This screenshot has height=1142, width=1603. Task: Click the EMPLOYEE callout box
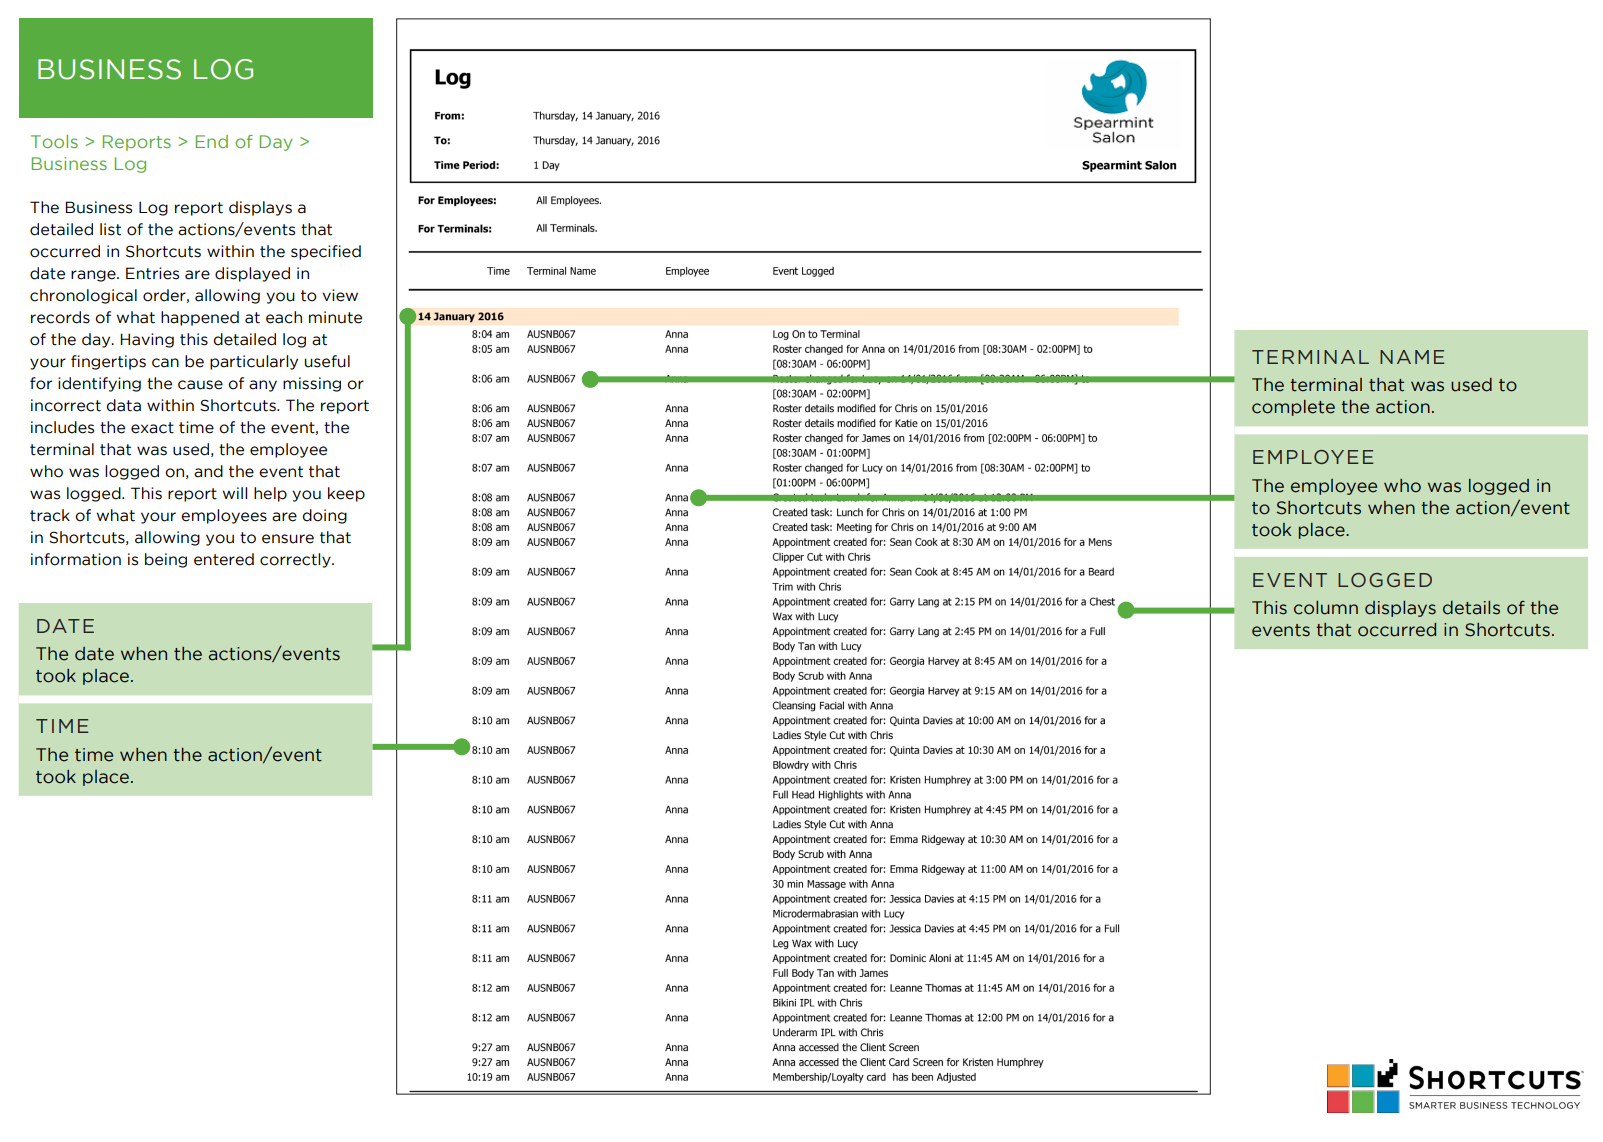pyautogui.click(x=1411, y=492)
